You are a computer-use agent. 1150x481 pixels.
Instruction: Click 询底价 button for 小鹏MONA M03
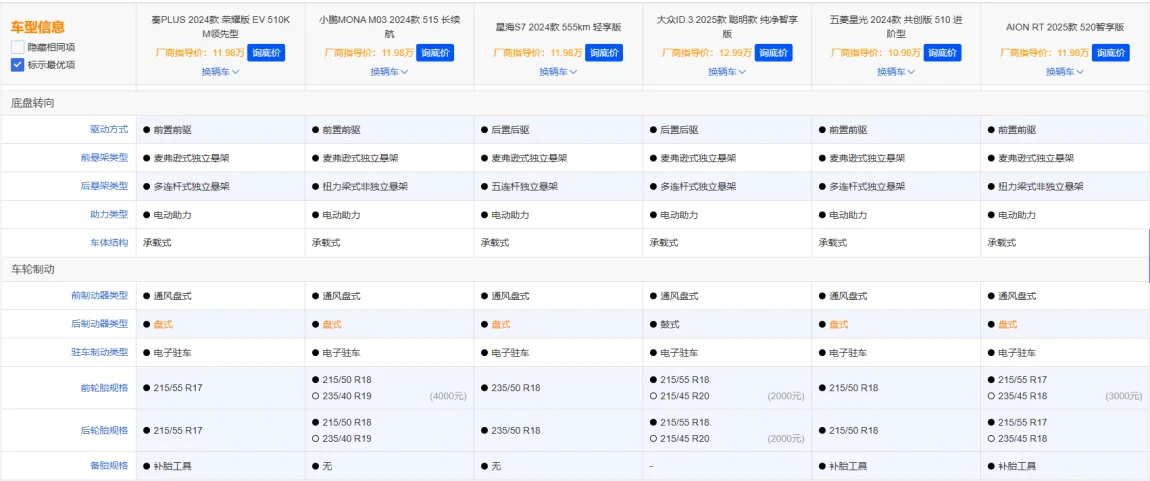[435, 53]
